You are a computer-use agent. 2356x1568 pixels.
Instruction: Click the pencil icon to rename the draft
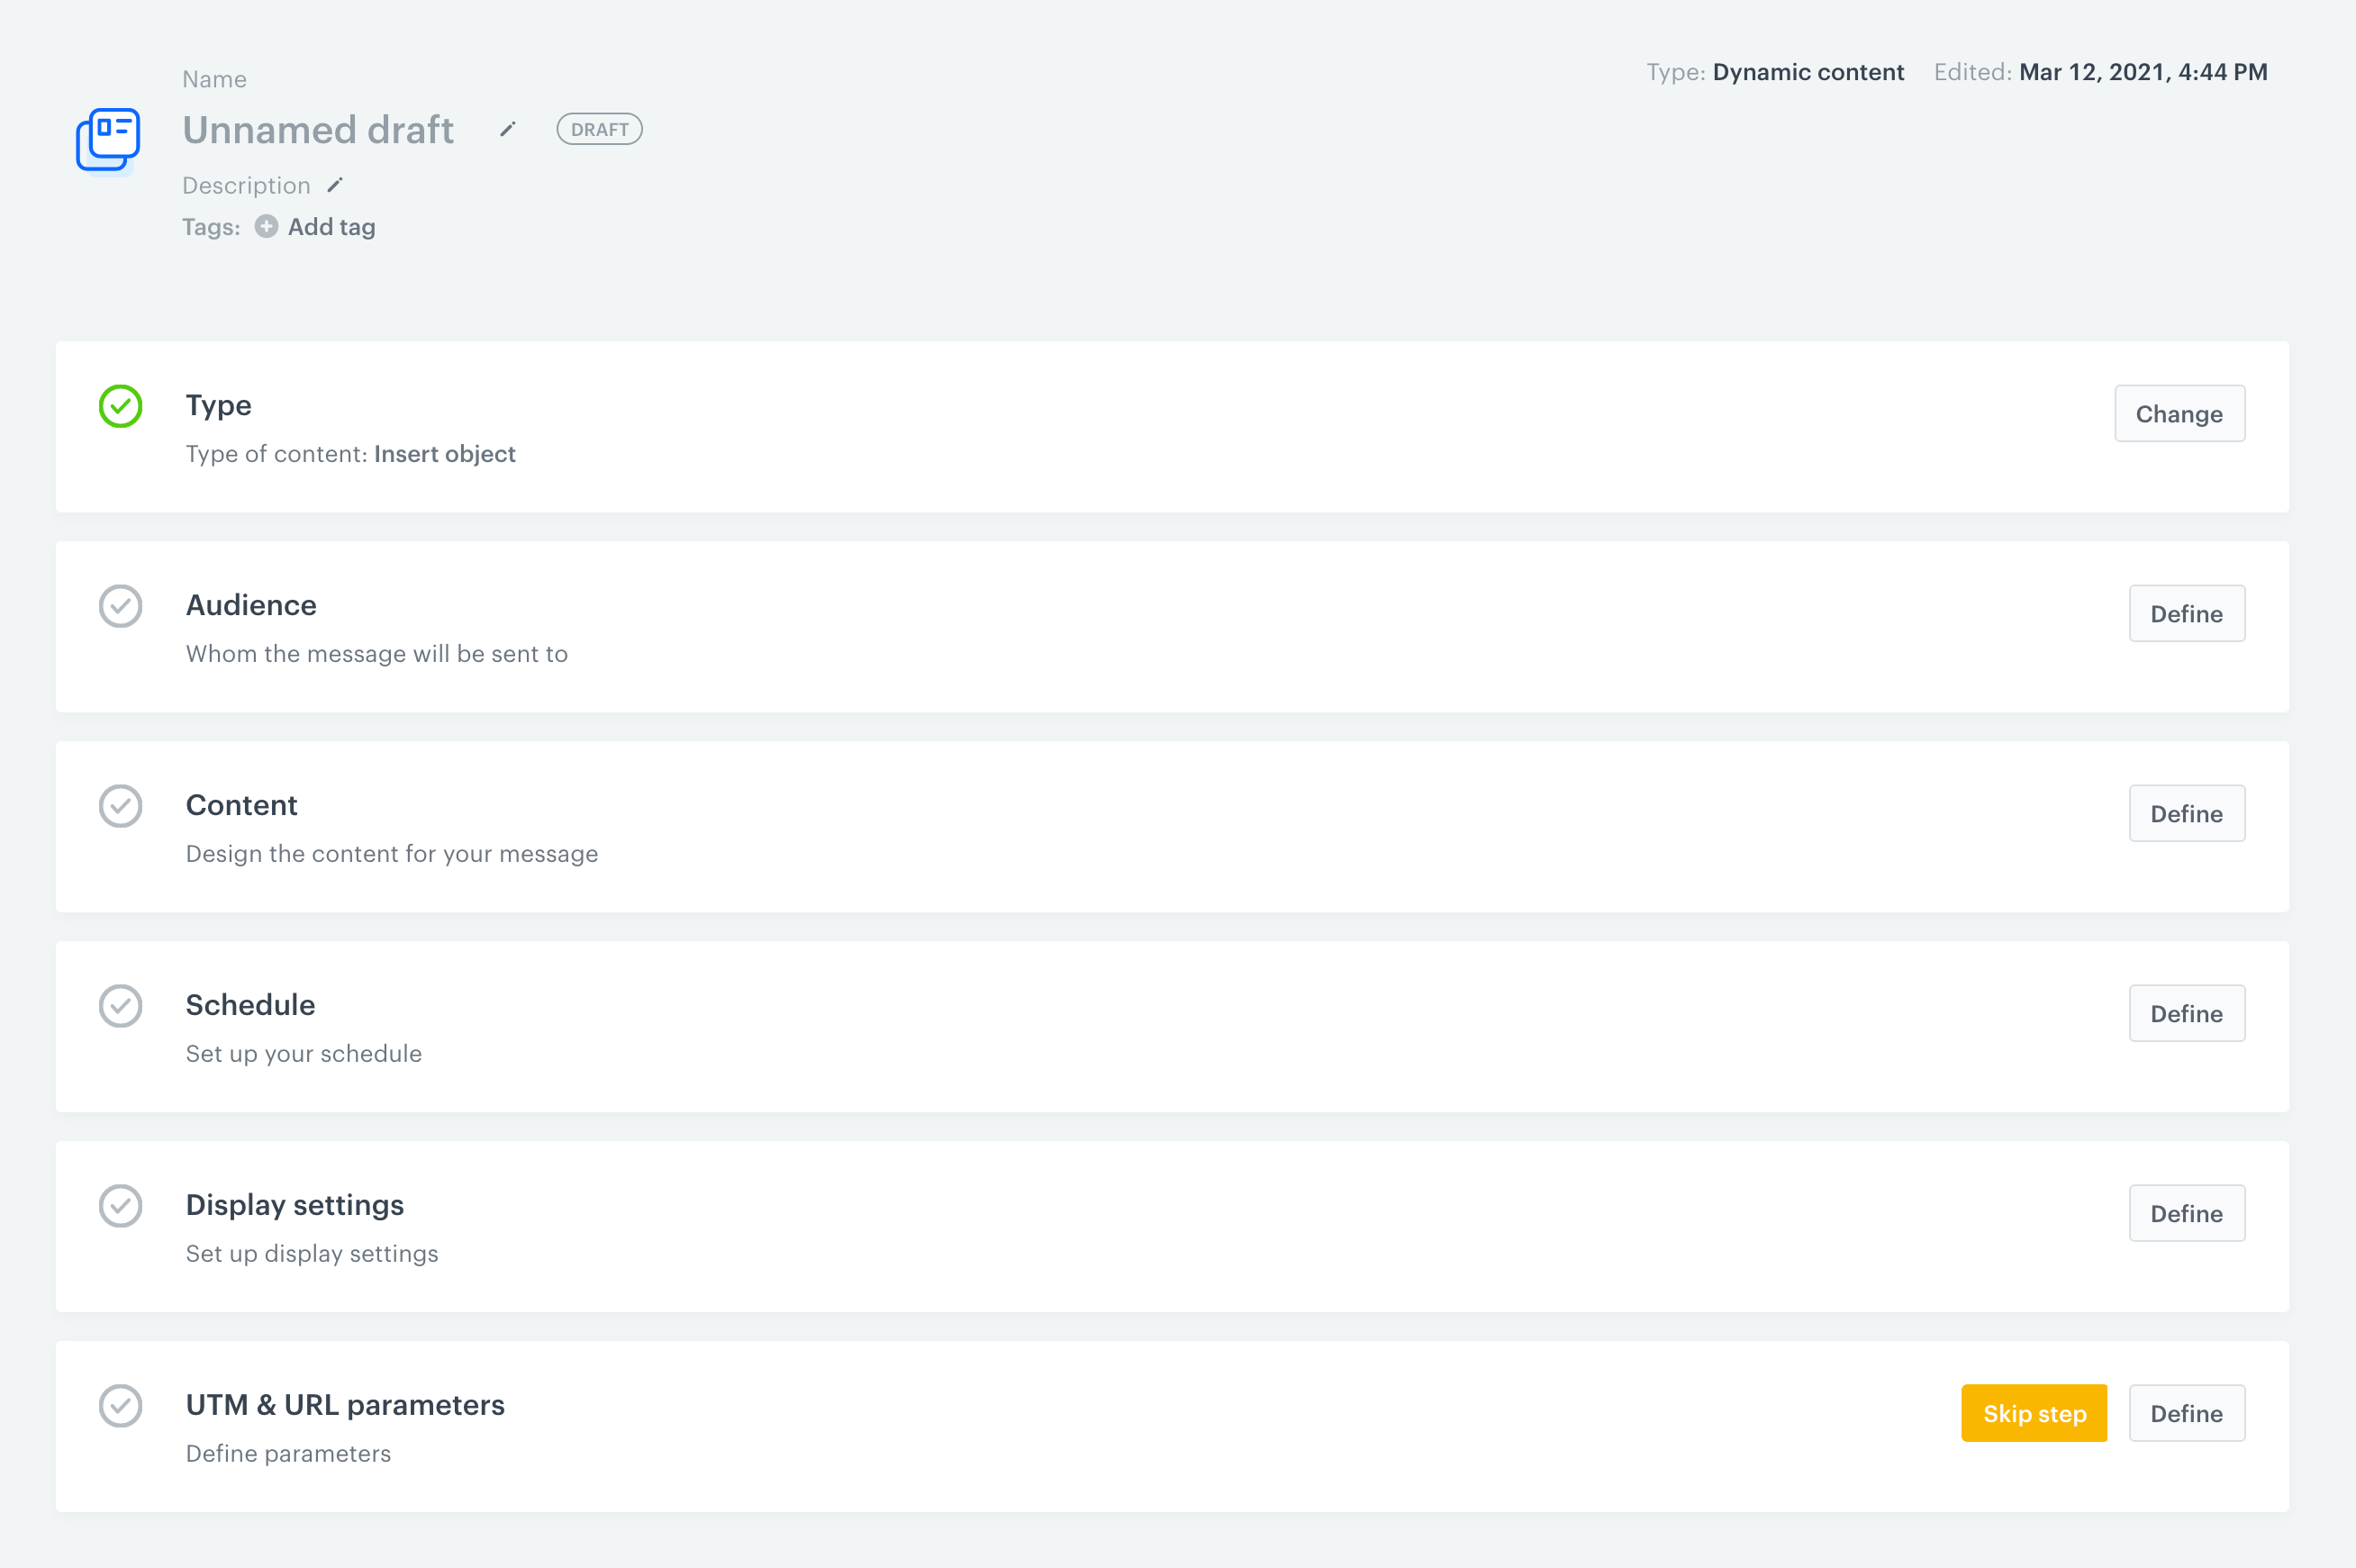coord(507,129)
